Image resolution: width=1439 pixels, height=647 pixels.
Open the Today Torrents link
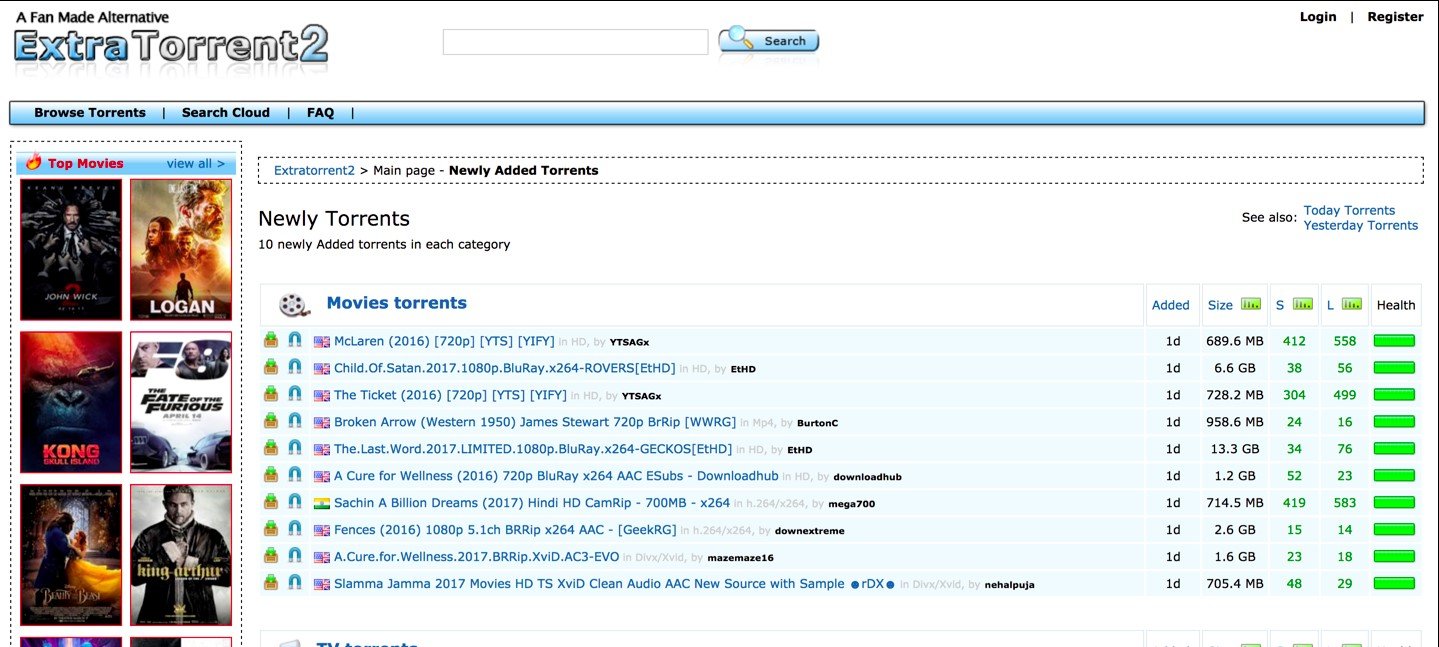click(x=1349, y=210)
